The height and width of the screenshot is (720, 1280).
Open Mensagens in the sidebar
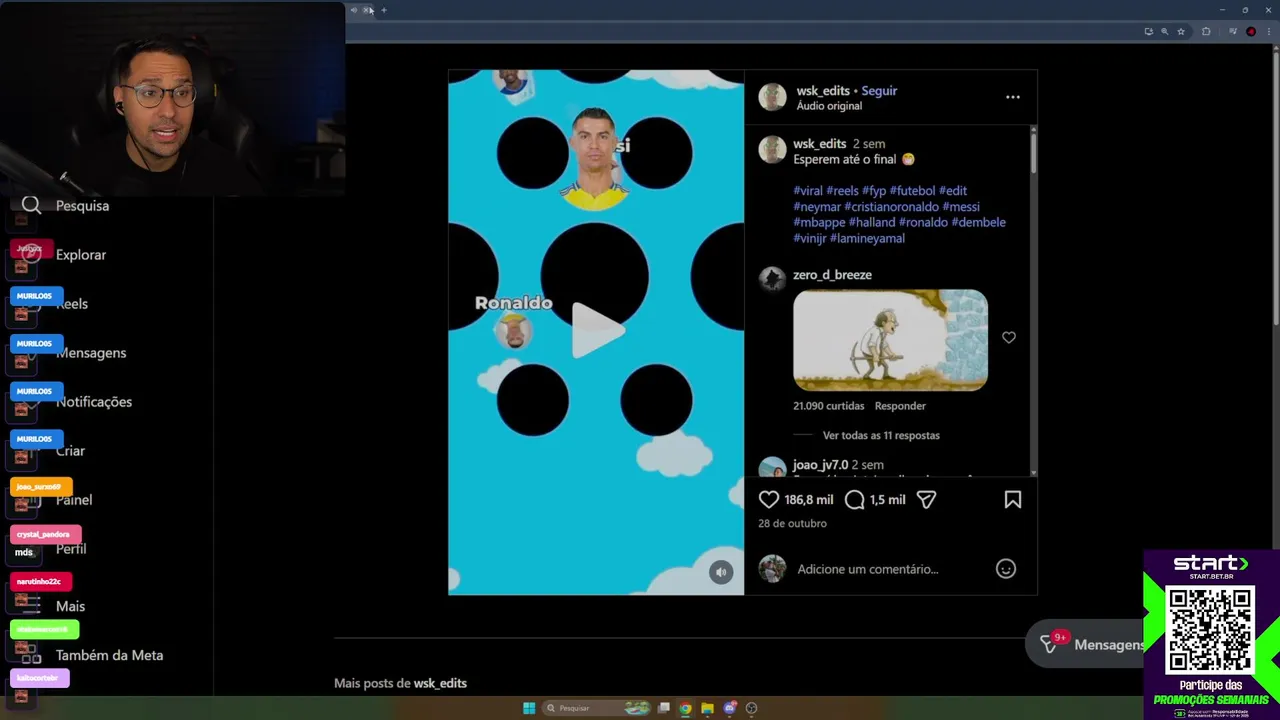(x=91, y=352)
